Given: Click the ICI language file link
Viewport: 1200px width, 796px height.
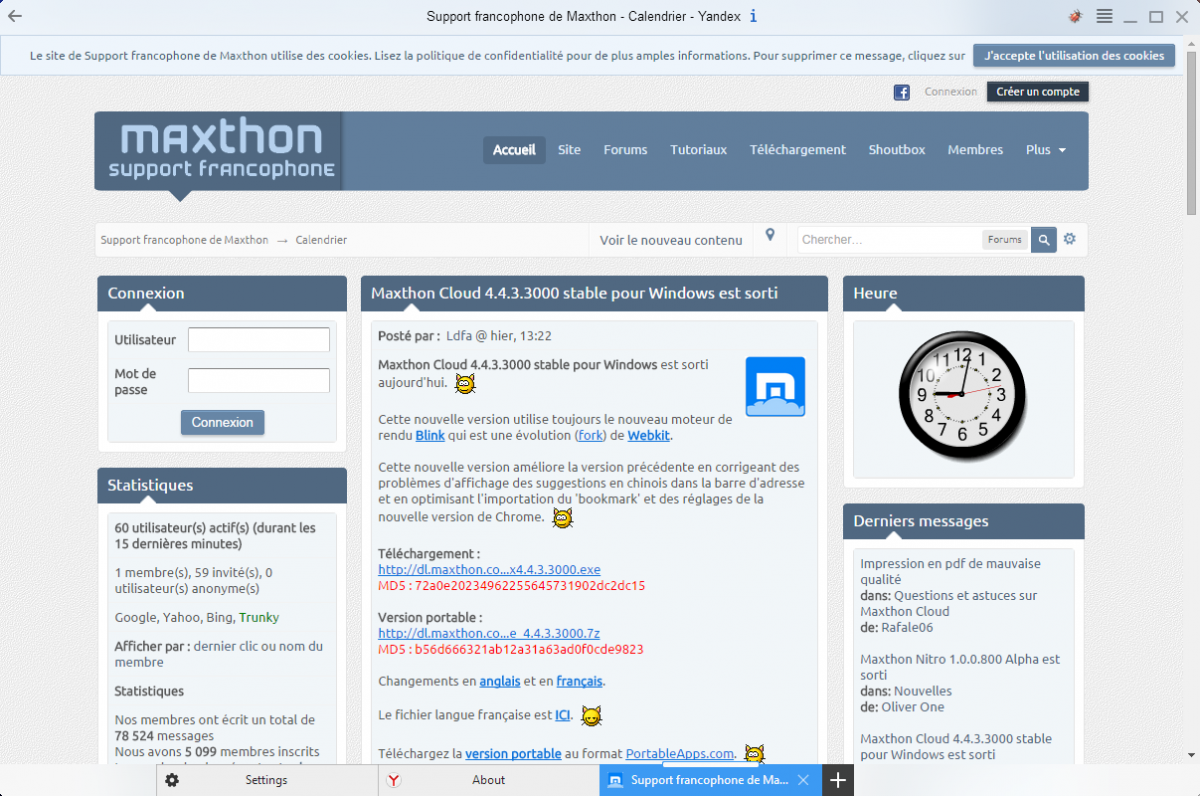Looking at the screenshot, I should tap(563, 716).
